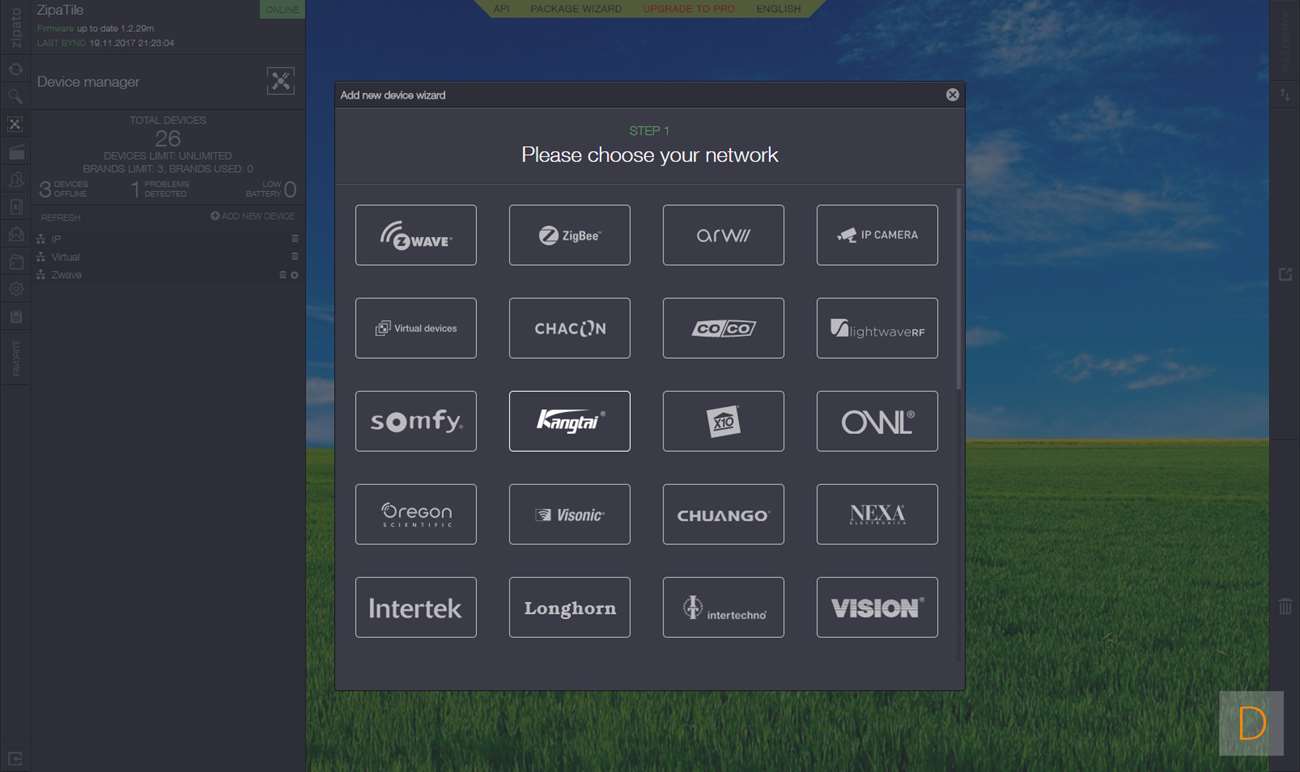Select the OWL network tile
Image resolution: width=1300 pixels, height=772 pixels.
click(877, 421)
